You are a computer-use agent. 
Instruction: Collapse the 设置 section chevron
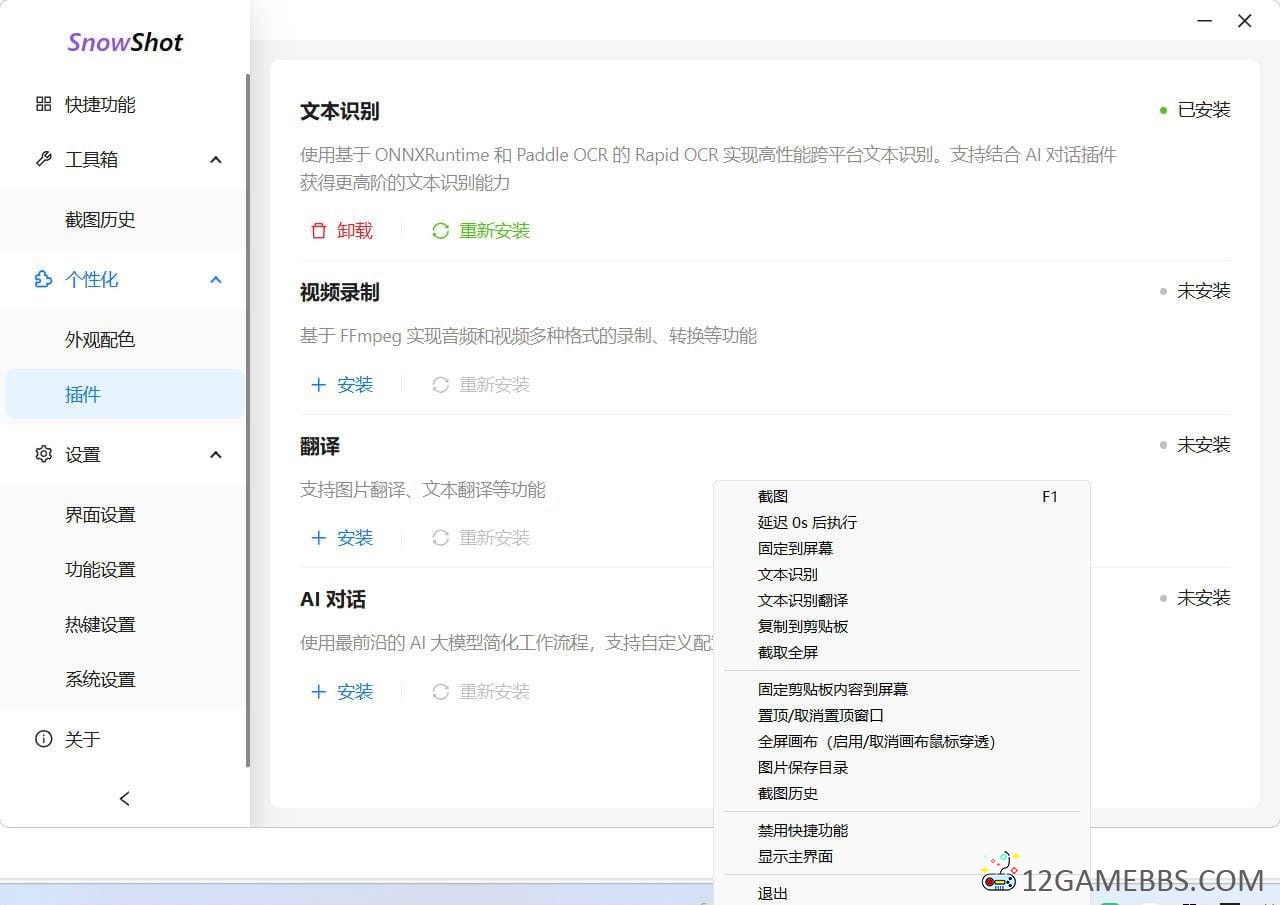click(216, 455)
